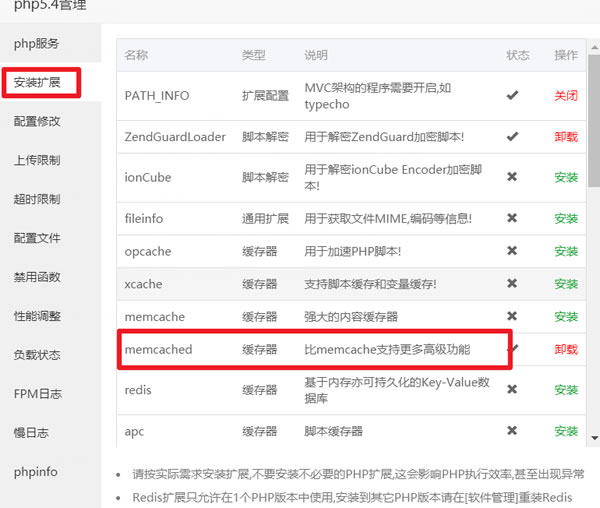This screenshot has height=508, width=600.
Task: Open the FPM日志 tab
Action: pyautogui.click(x=37, y=394)
